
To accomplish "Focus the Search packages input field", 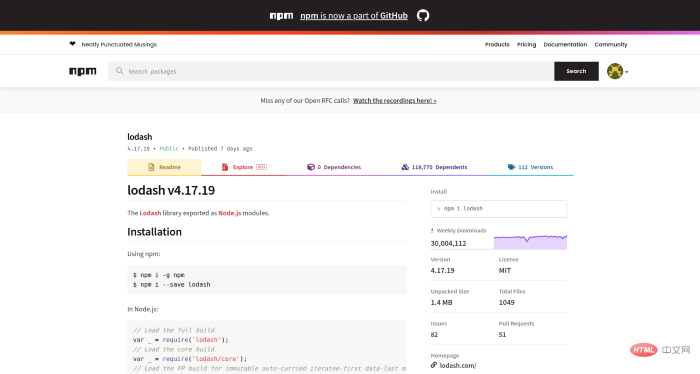I will [331, 71].
